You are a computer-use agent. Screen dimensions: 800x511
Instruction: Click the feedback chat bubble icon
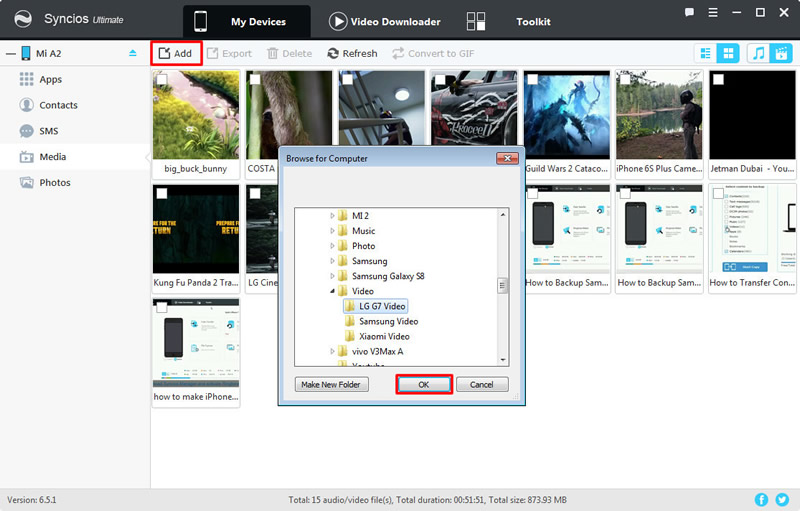[689, 12]
